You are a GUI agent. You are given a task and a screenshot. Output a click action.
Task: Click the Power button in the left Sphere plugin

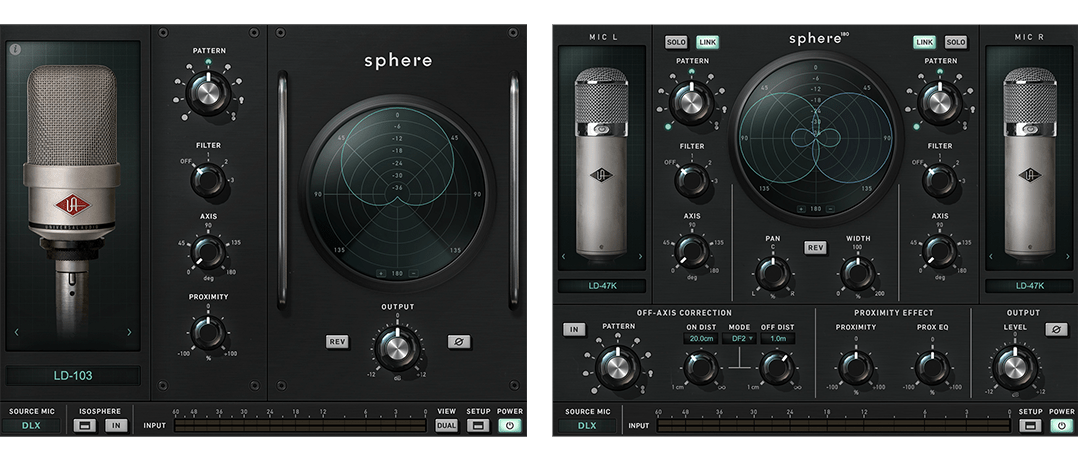(x=509, y=425)
